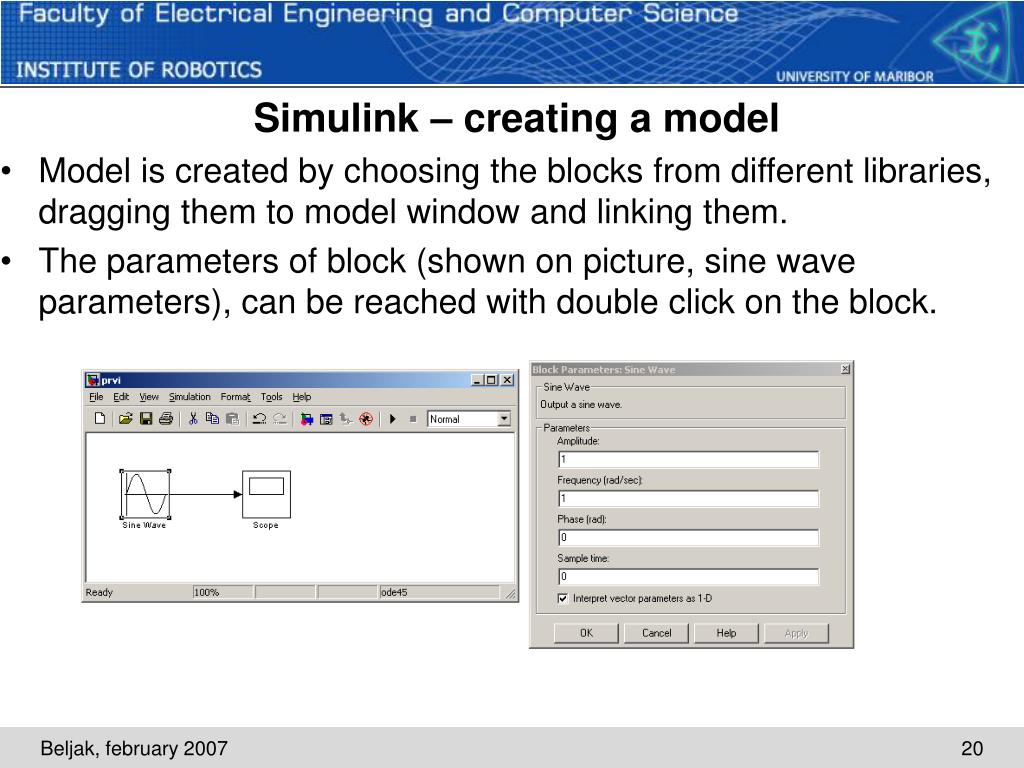The image size is (1024, 768).
Task: Click the 'Sine Wave' block label
Action: point(144,525)
